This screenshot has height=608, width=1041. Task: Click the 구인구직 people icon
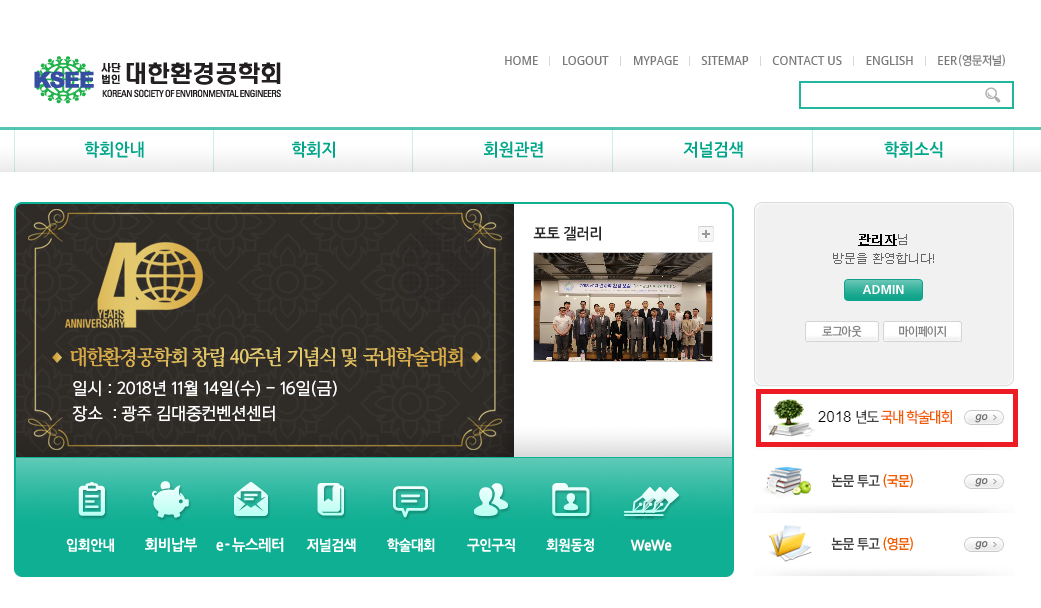[491, 500]
